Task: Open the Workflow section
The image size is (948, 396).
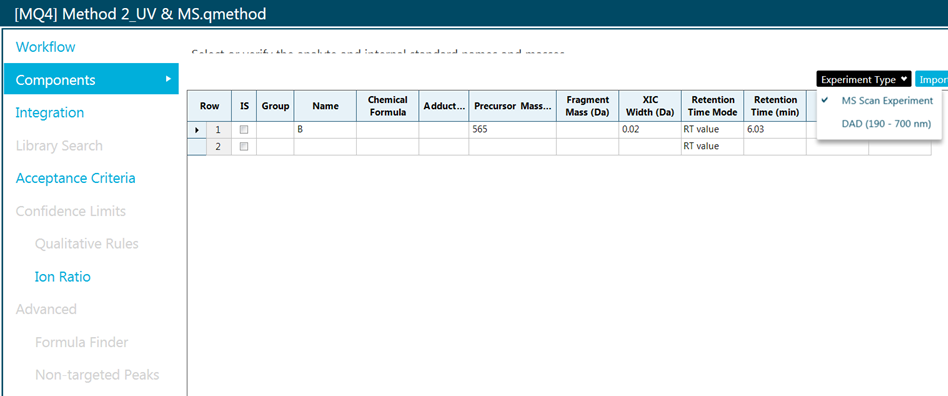Action: coord(45,47)
